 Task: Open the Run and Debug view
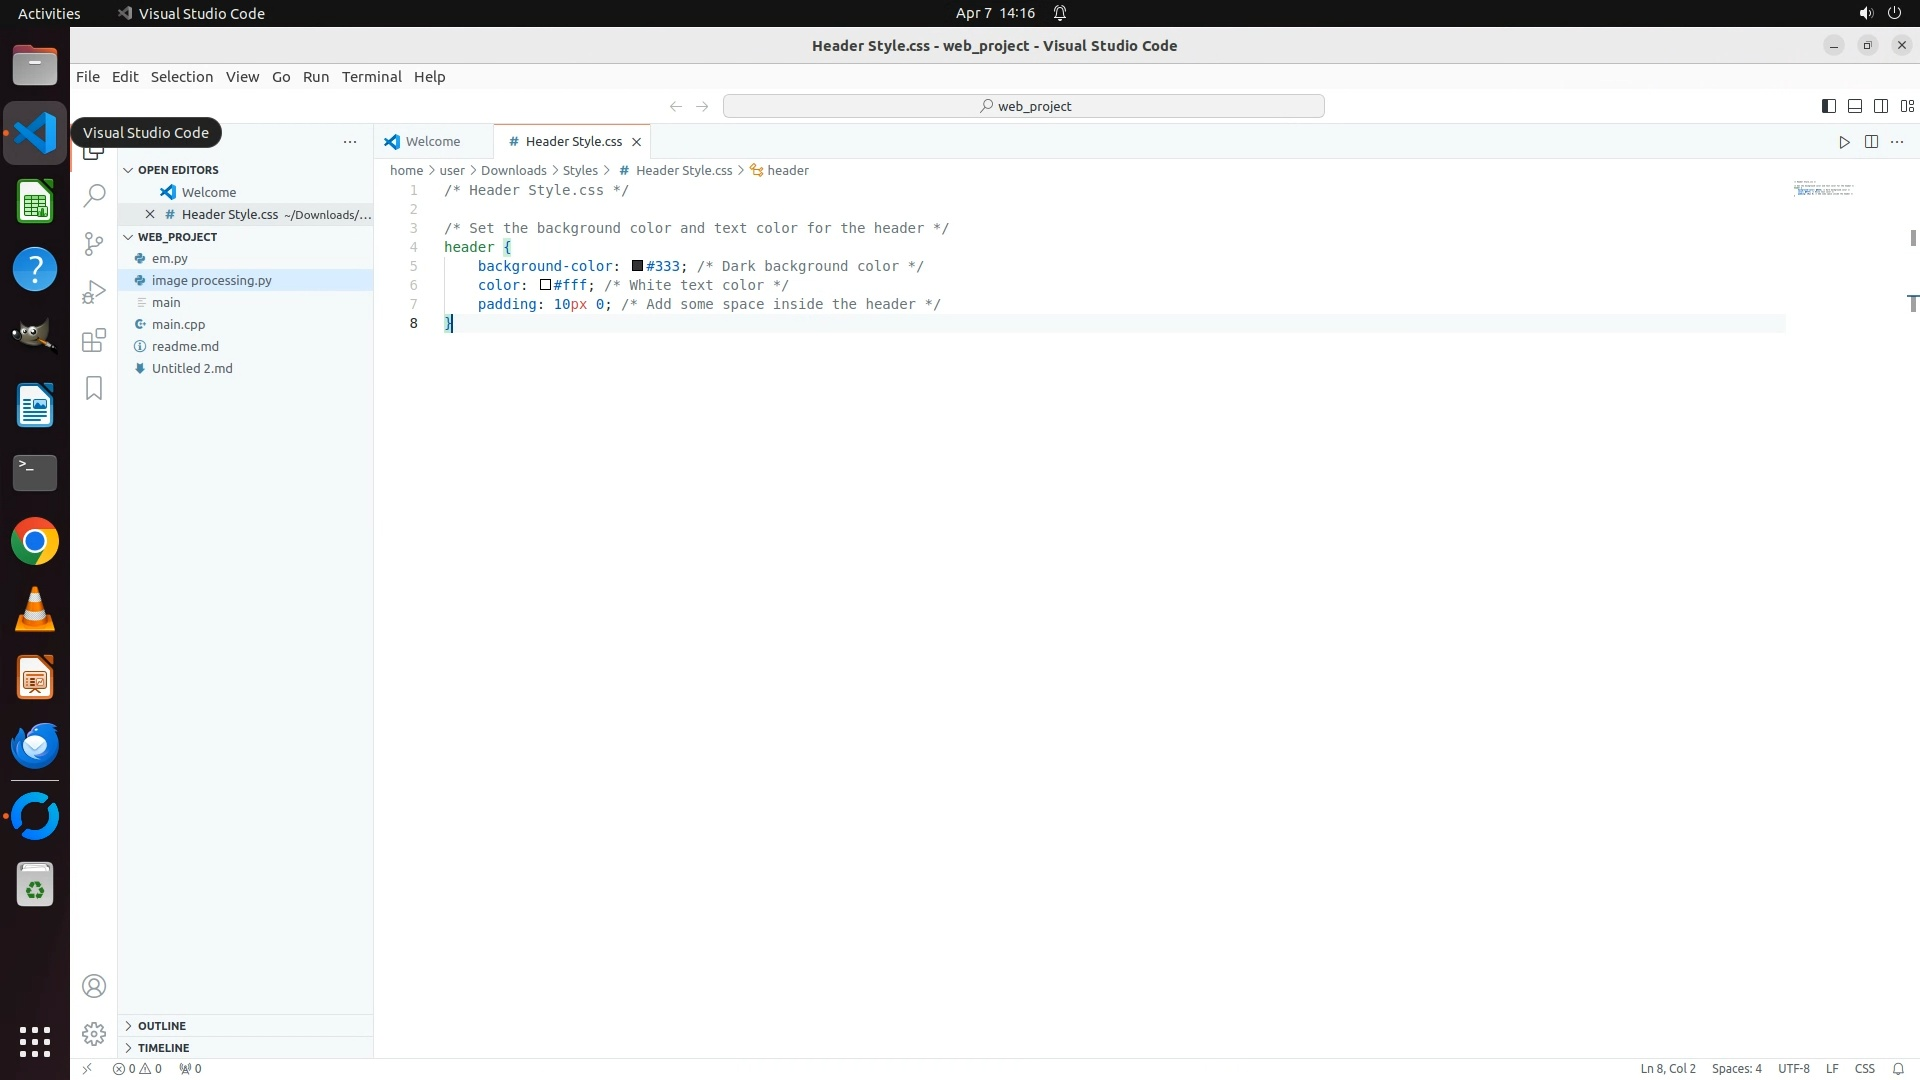point(94,292)
